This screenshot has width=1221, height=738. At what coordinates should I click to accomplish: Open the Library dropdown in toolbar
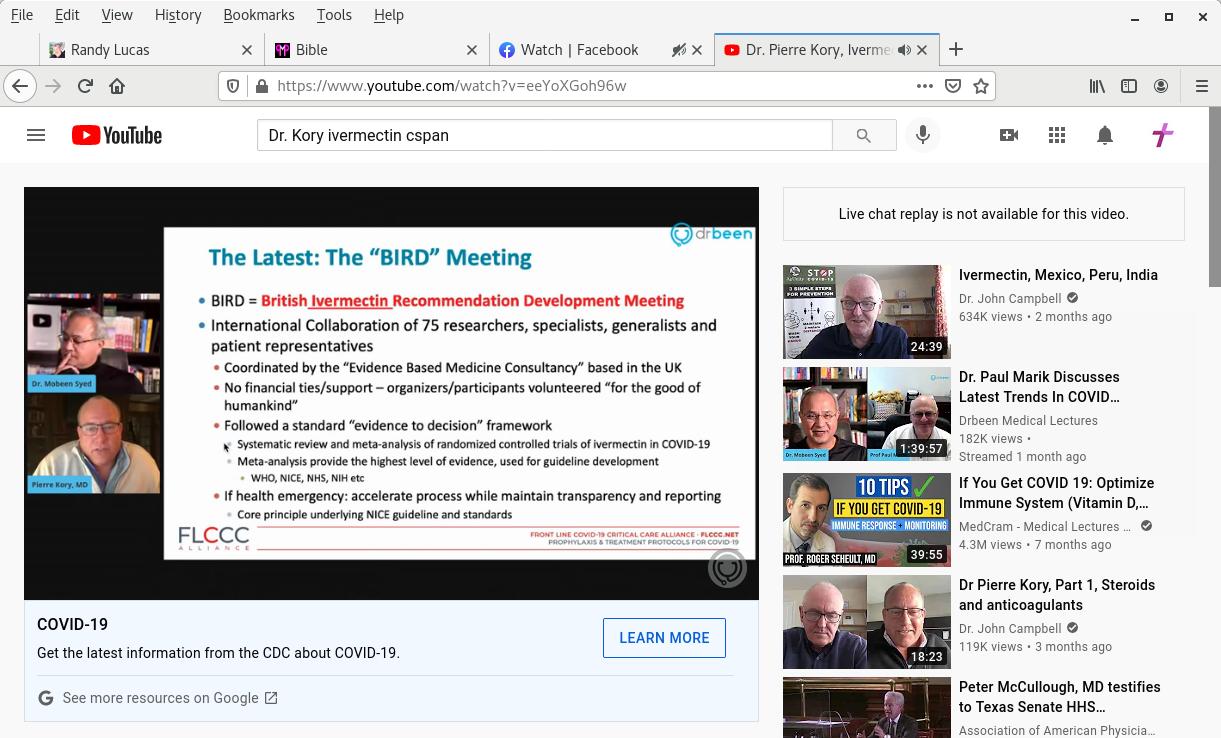pyautogui.click(x=1097, y=86)
